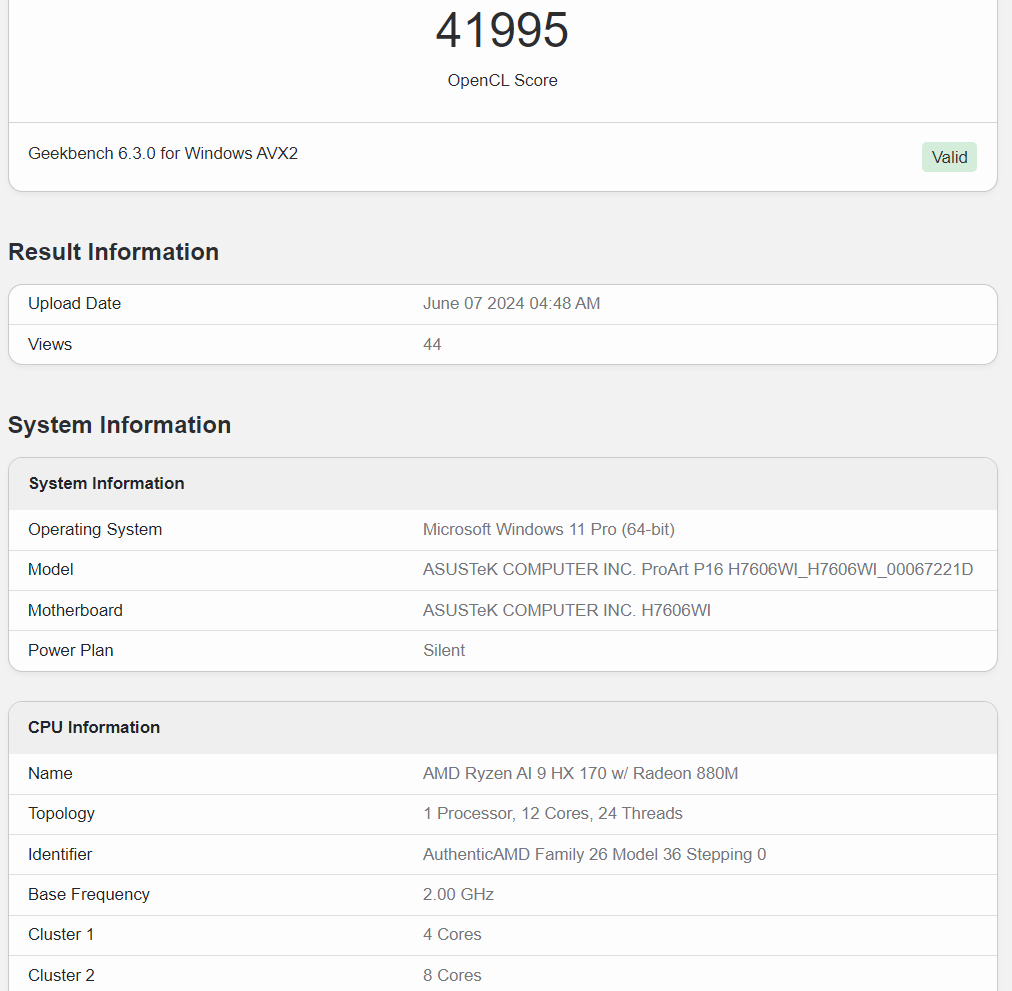Image resolution: width=1012 pixels, height=991 pixels.
Task: Click the Base Frequency 2.00 GHz value
Action: click(458, 894)
